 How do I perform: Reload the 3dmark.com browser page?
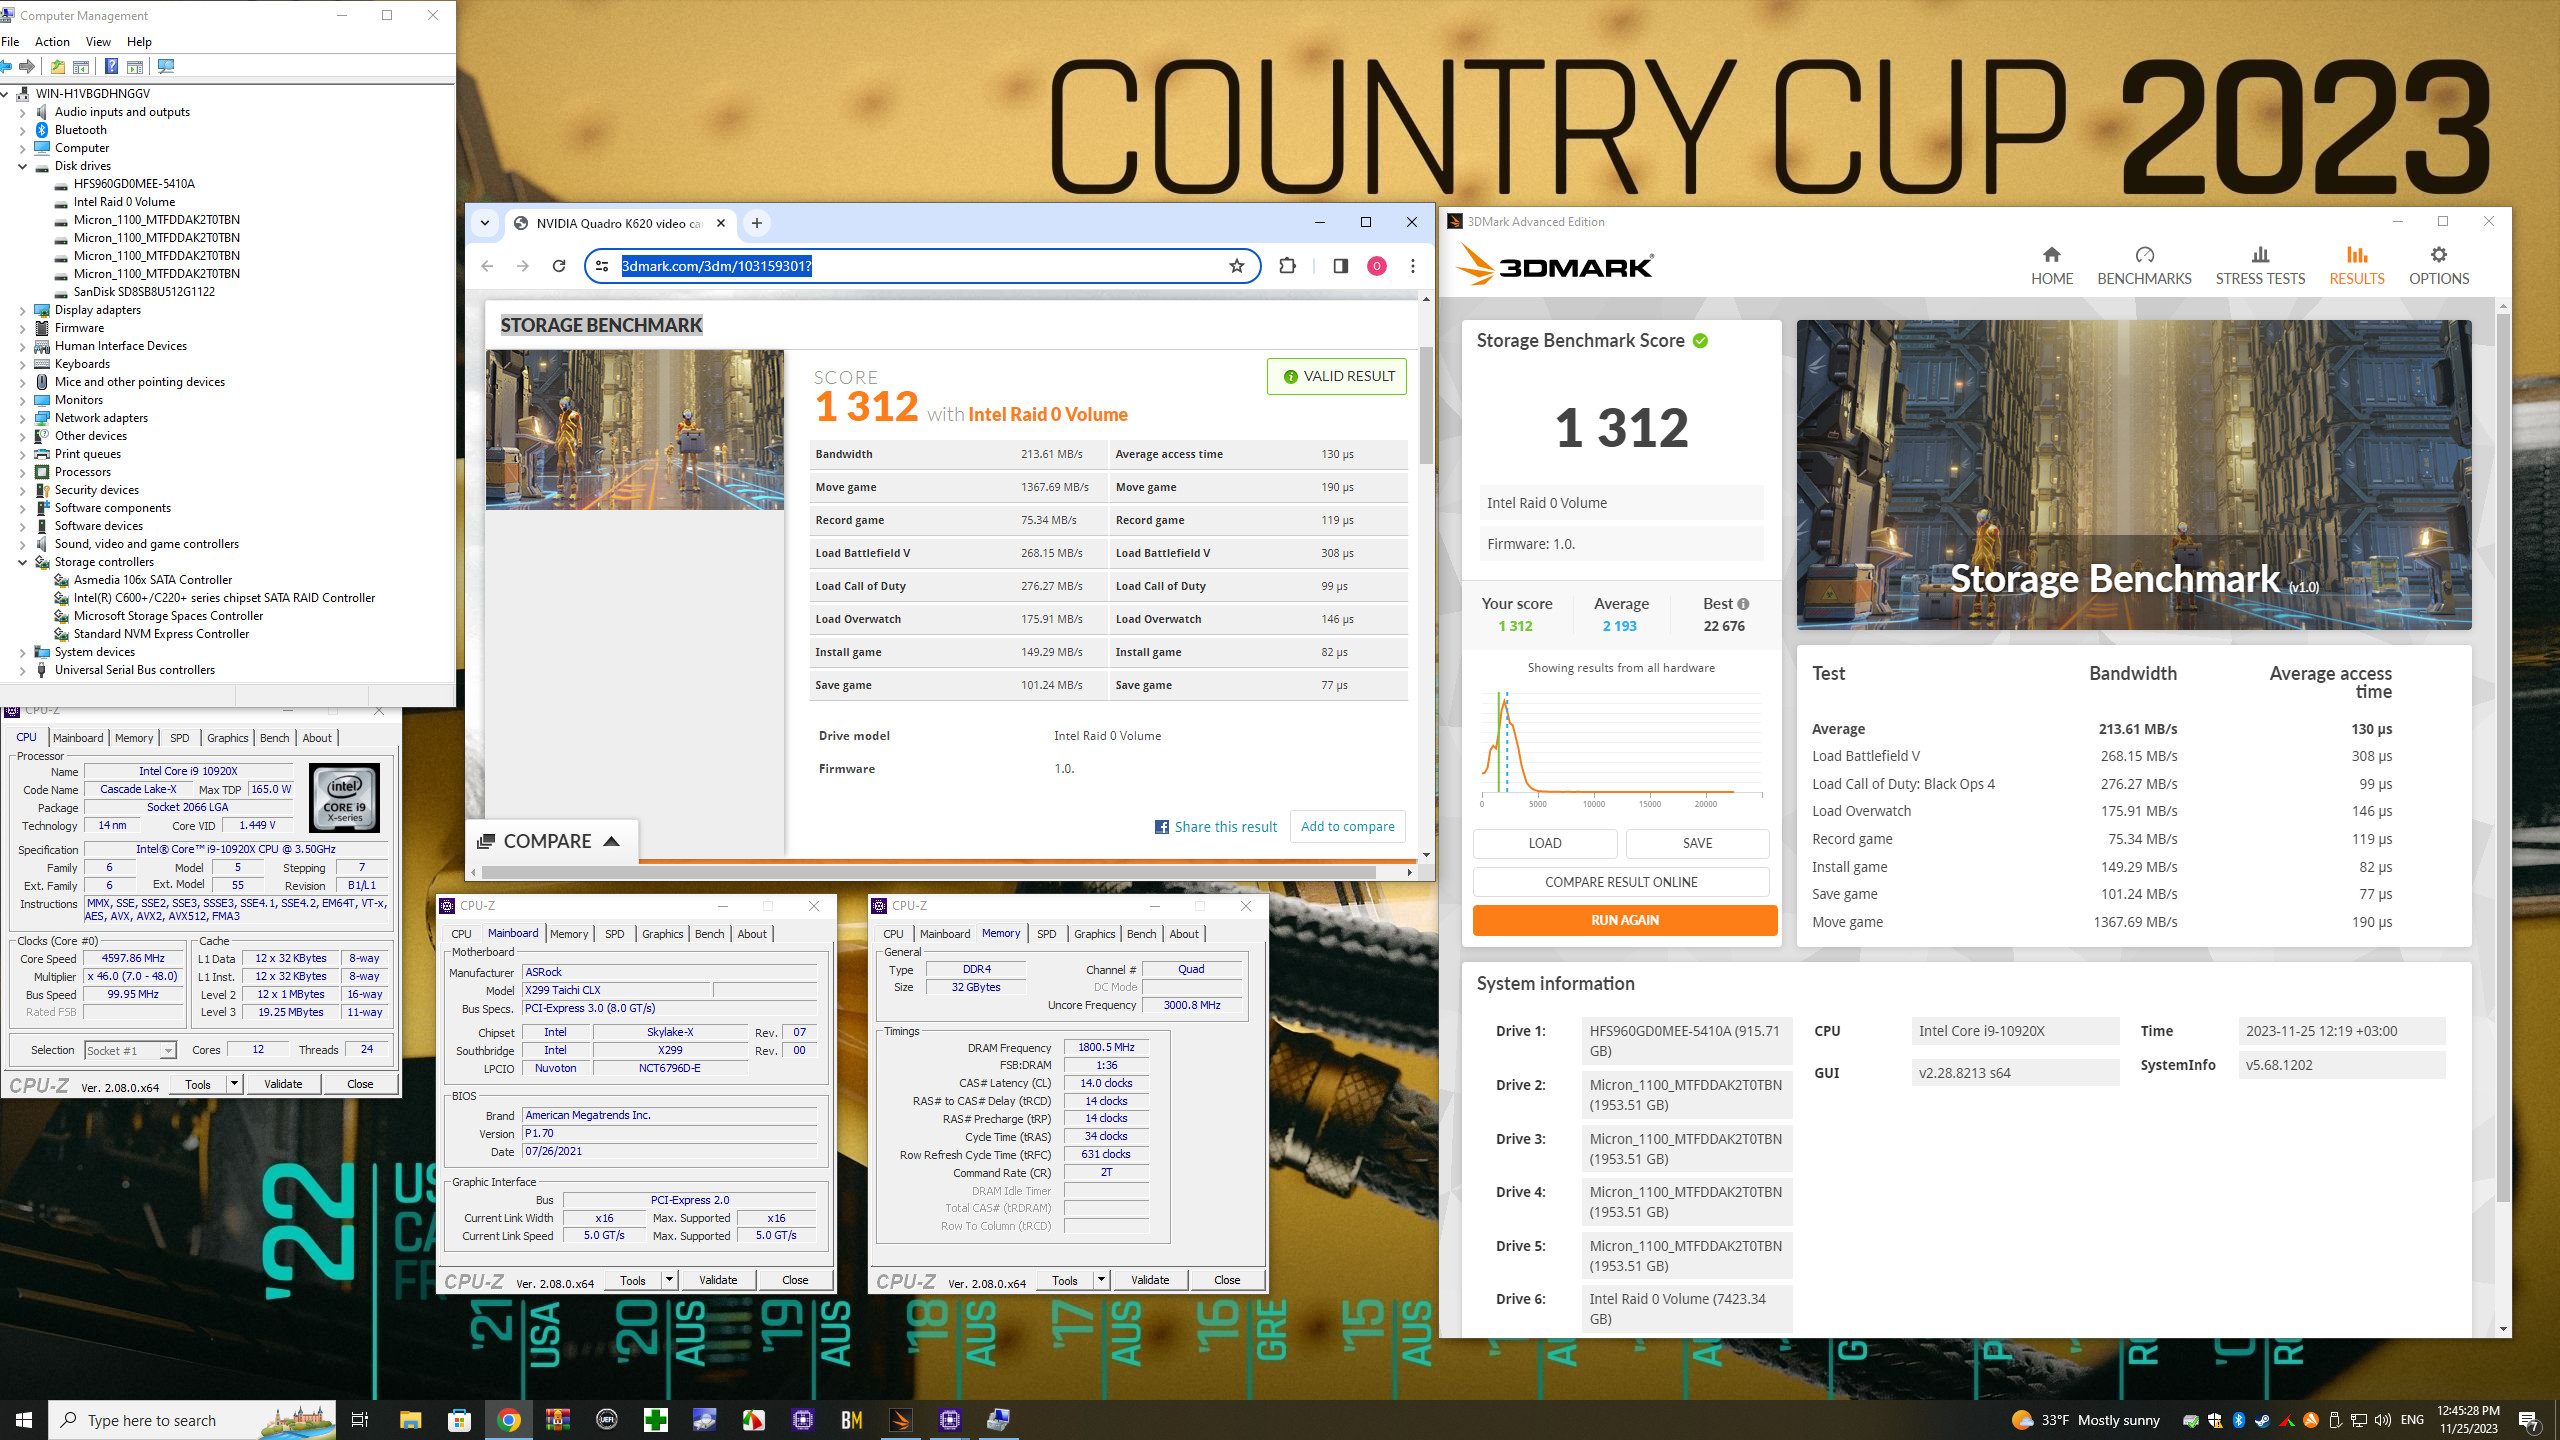(559, 266)
